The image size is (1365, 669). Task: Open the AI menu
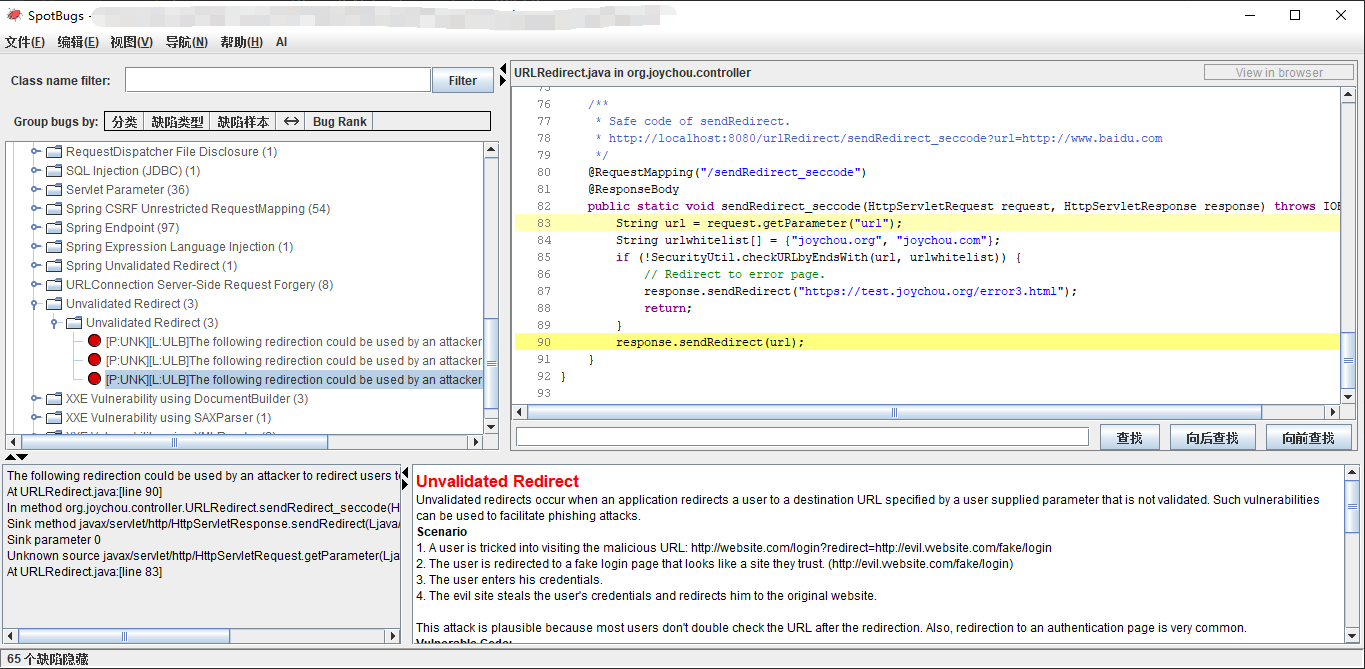coord(282,42)
